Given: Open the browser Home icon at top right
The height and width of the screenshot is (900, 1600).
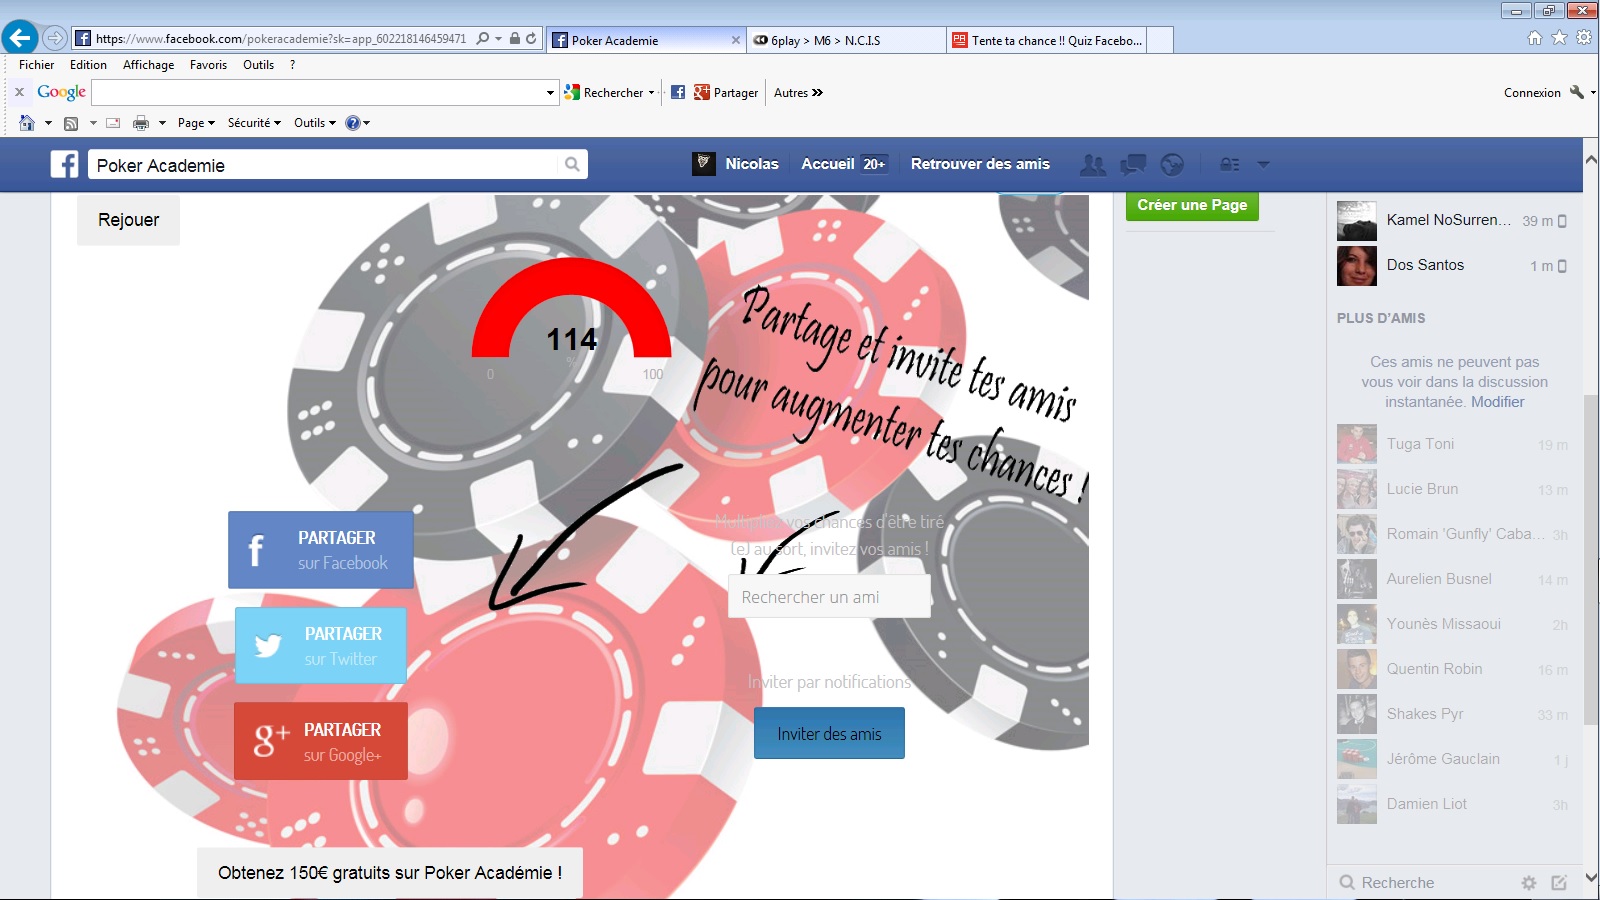Looking at the screenshot, I should [x=1535, y=38].
